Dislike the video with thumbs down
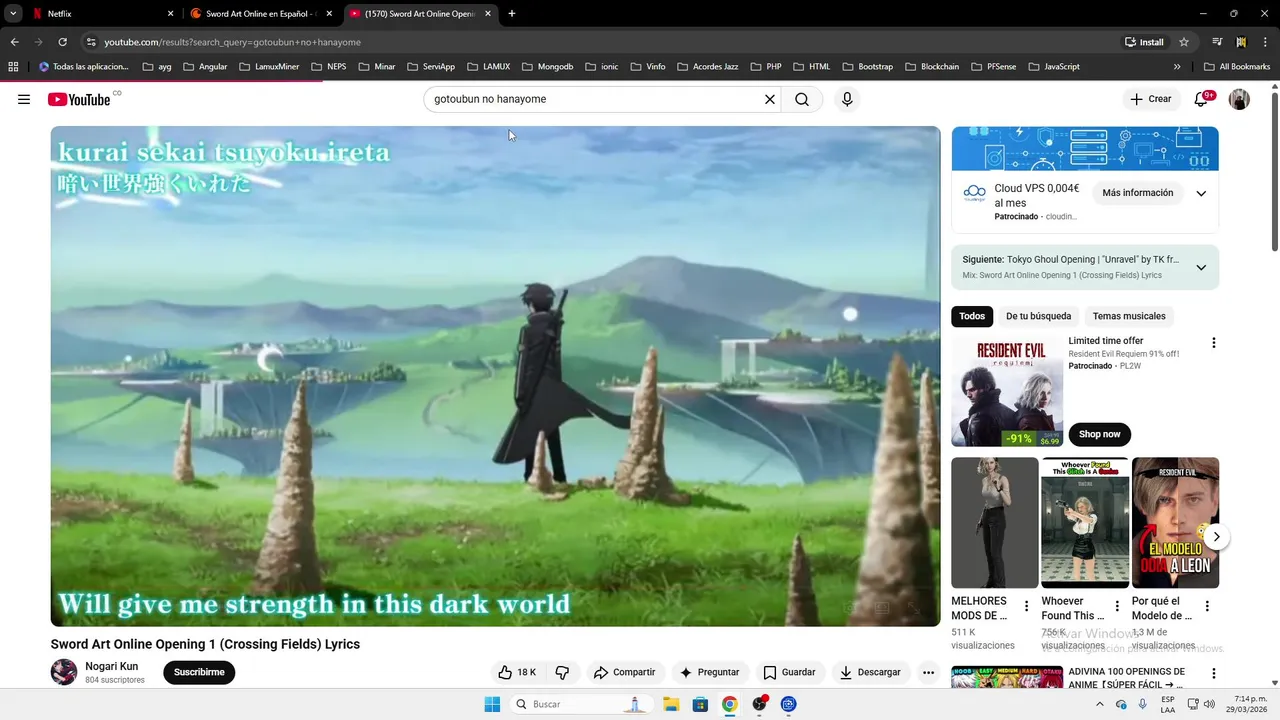The width and height of the screenshot is (1280, 720). 562,672
